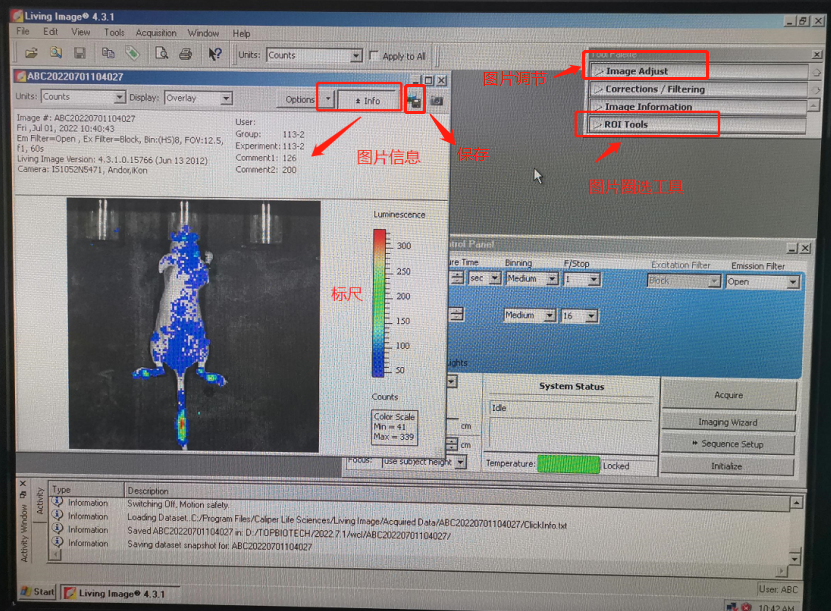Screen dimensions: 831x611
Task: Expand the ROI Tools section
Action: tap(697, 125)
